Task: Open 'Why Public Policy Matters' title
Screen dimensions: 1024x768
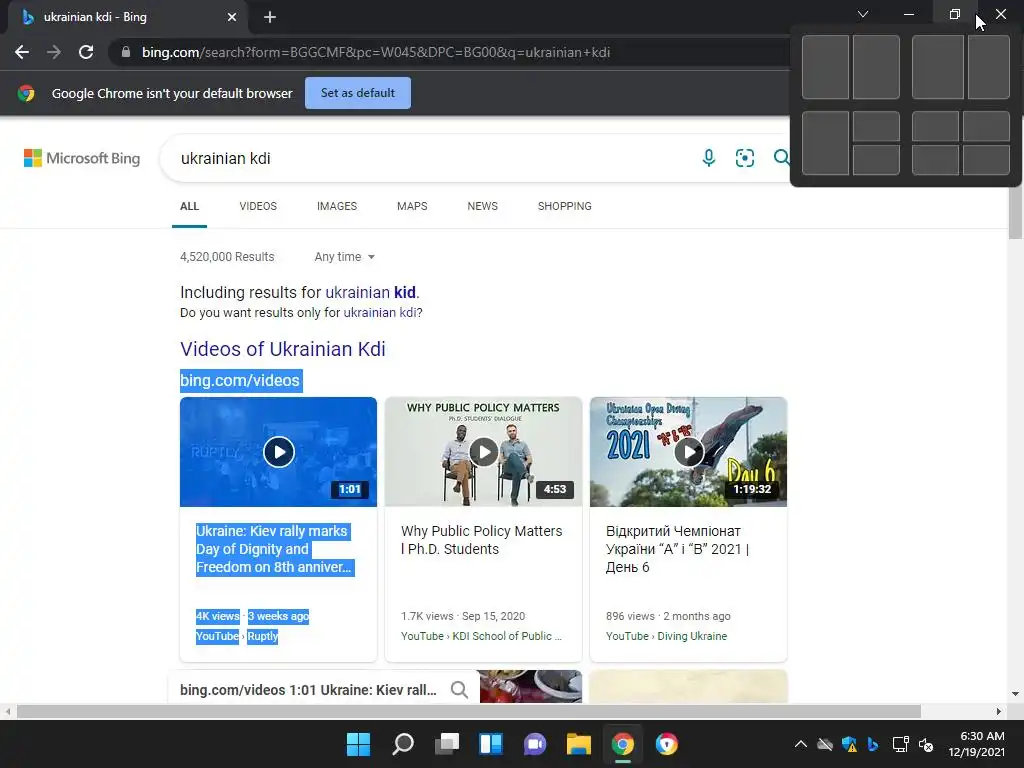Action: click(481, 540)
